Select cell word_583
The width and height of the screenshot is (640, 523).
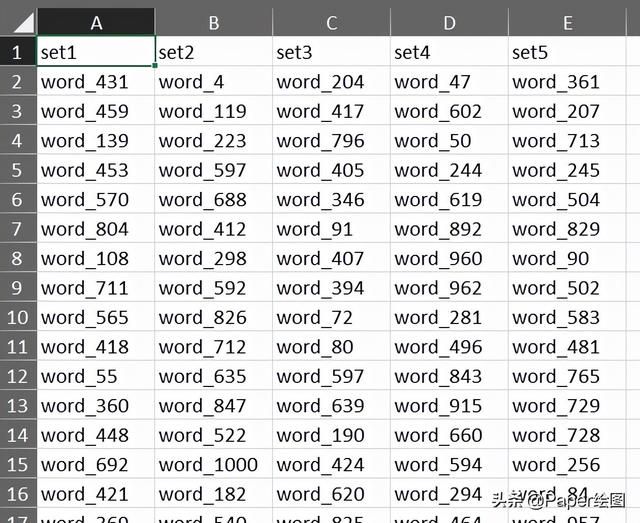[x=567, y=316]
